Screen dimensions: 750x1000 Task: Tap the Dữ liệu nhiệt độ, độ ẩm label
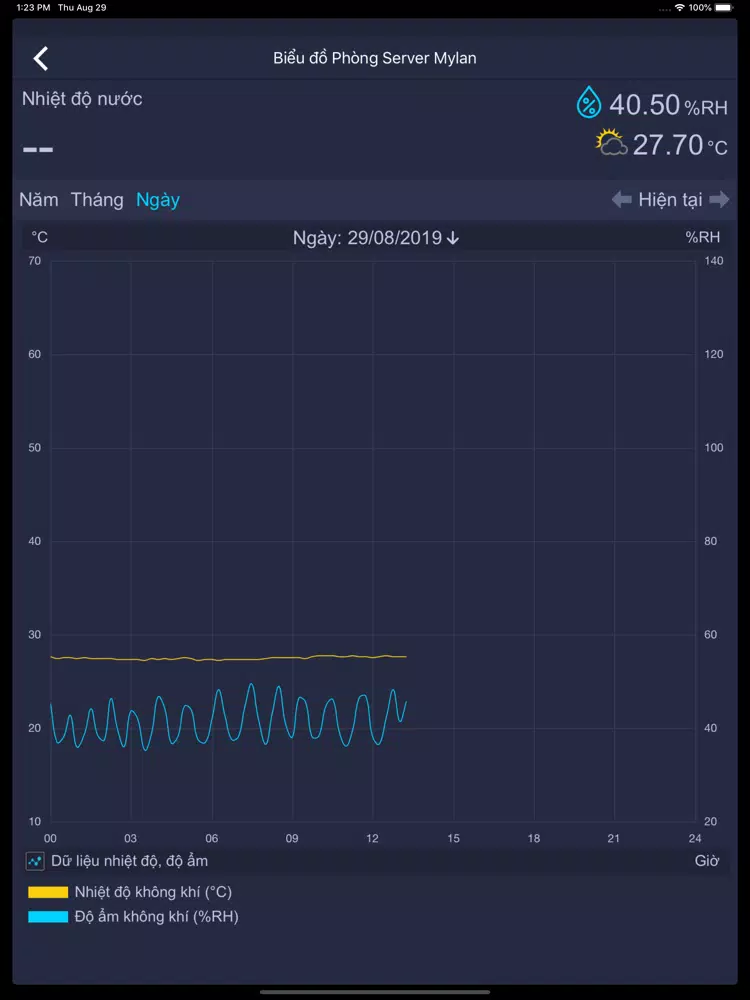(129, 861)
